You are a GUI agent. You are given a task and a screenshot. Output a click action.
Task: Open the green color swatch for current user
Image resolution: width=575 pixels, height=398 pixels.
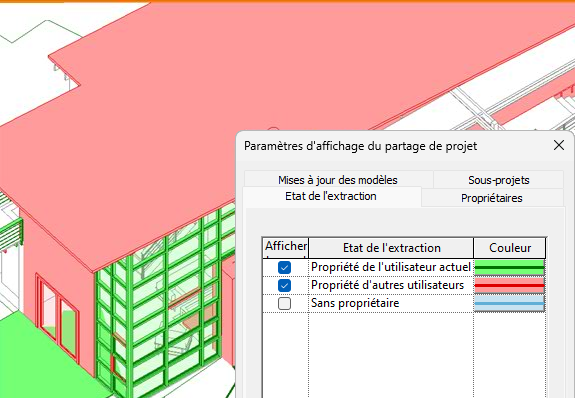509,267
